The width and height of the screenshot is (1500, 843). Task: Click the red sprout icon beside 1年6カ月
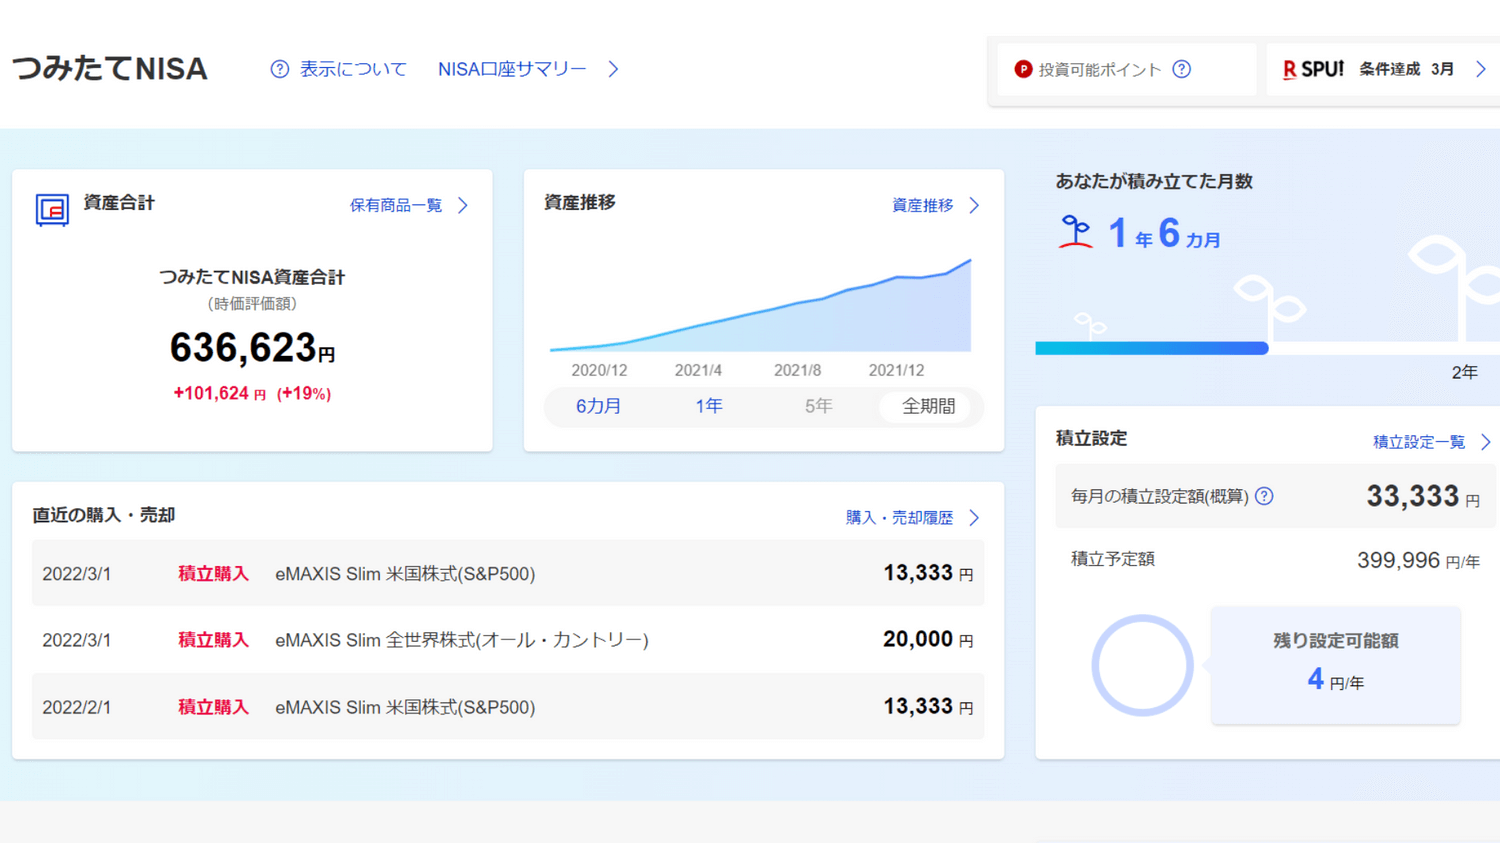1076,232
